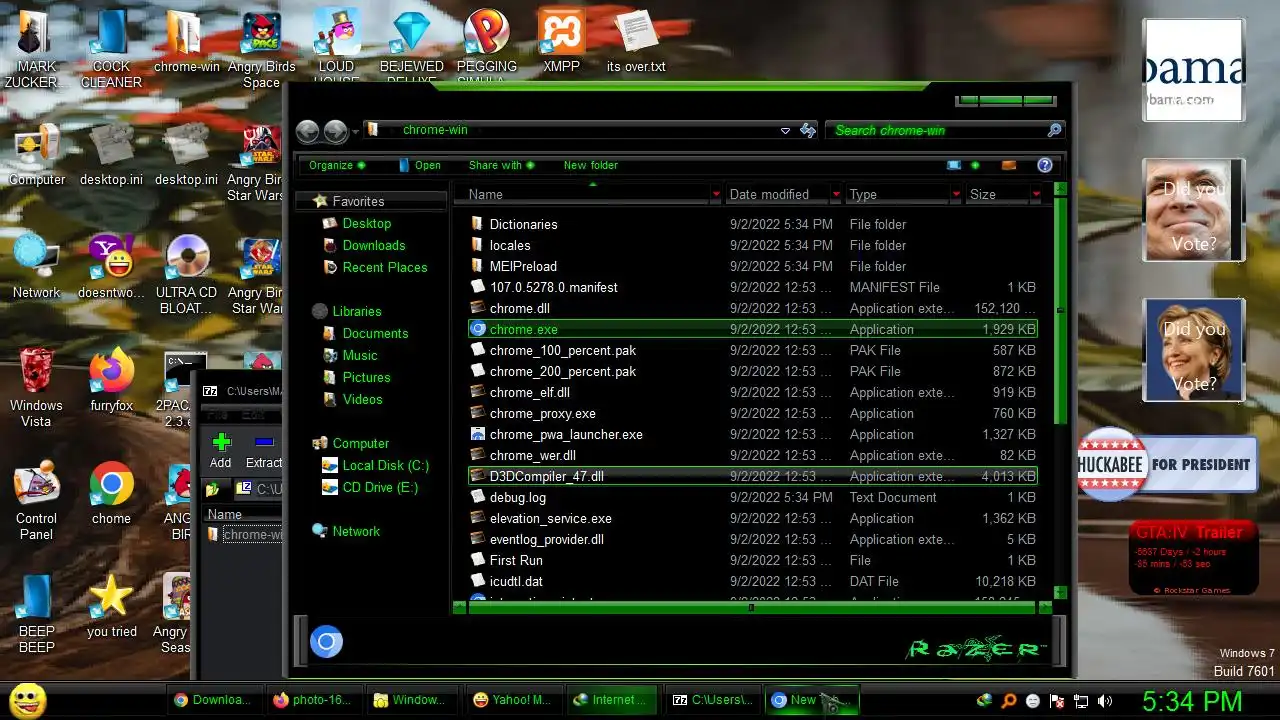Click the orange magnifier tray icon
Viewport: 1280px width, 720px height.
1009,701
